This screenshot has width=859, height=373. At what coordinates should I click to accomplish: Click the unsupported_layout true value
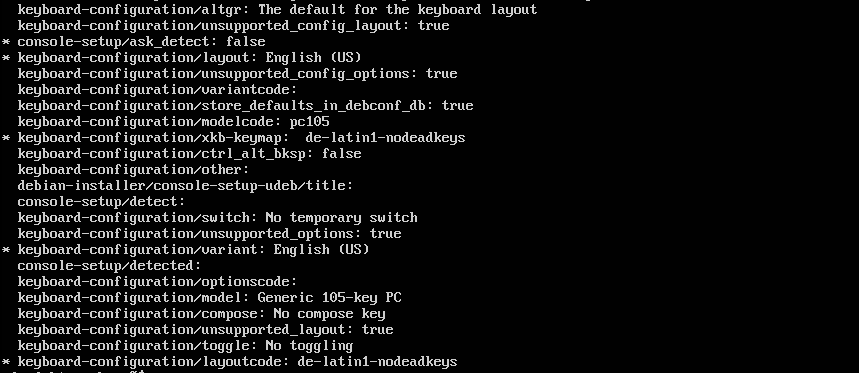[377, 330]
